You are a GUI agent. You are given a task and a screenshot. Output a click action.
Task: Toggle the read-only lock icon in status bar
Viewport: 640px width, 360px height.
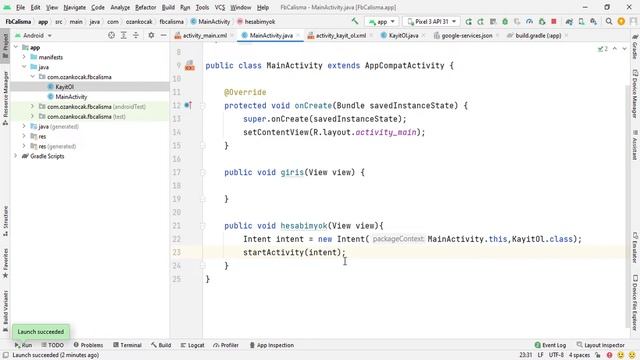pos(598,355)
